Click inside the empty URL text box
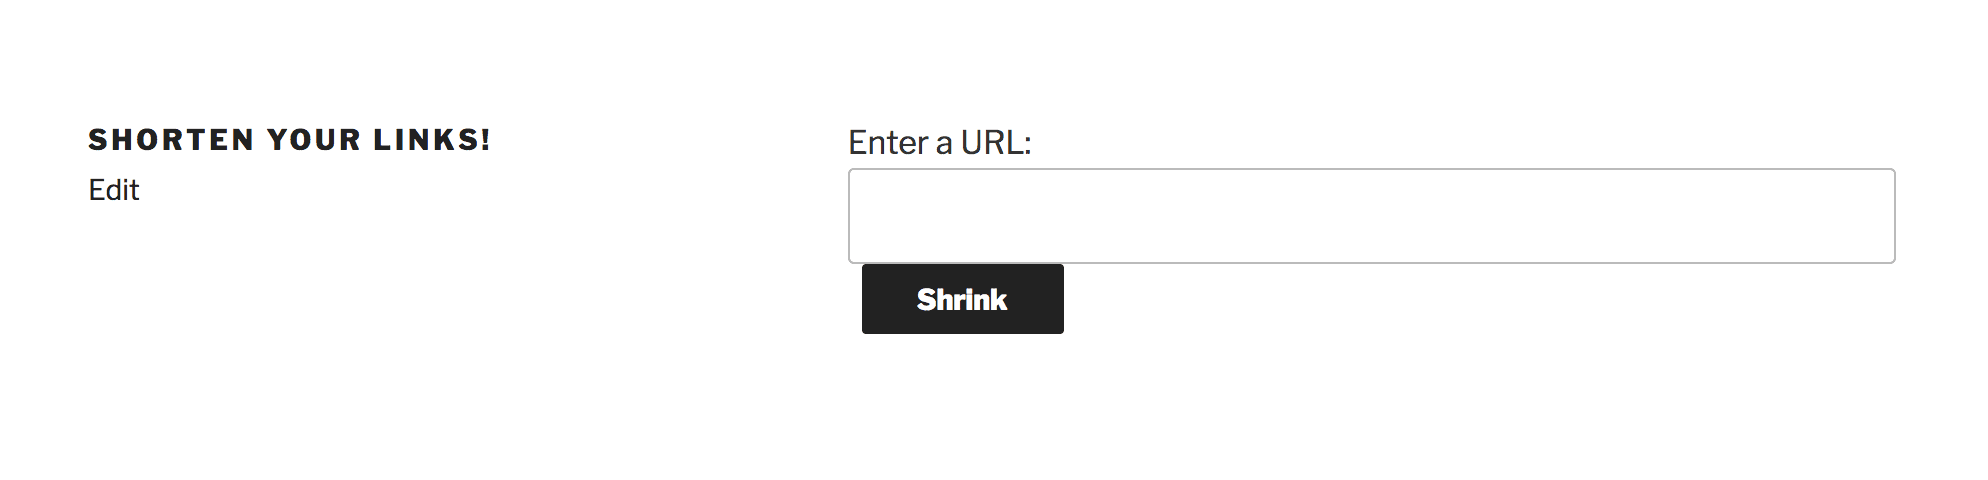Image resolution: width=1988 pixels, height=480 pixels. pos(1371,216)
